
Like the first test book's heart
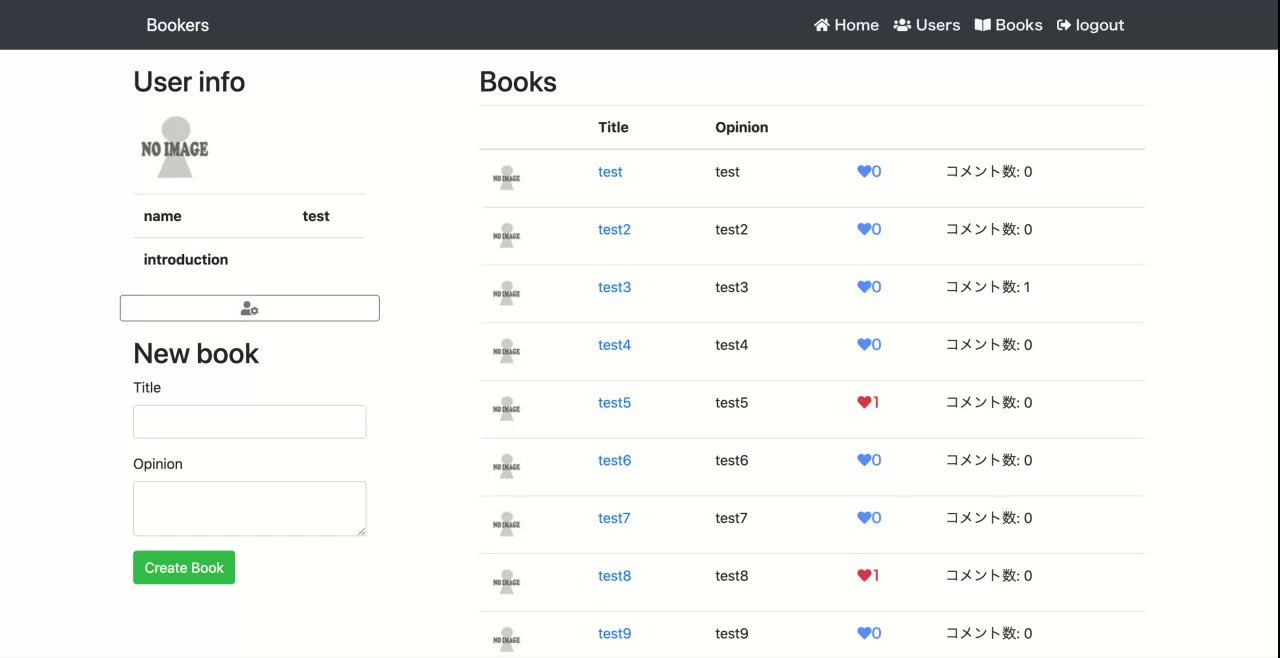pos(864,172)
